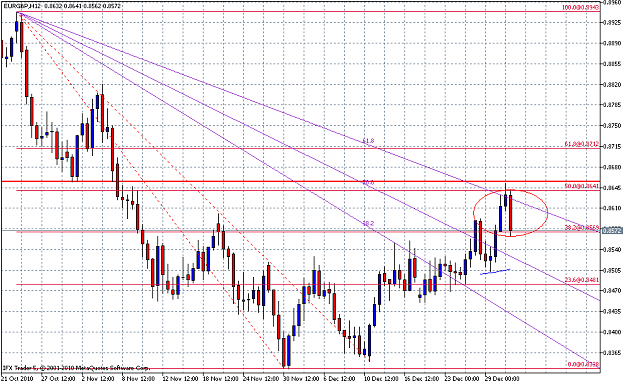Click the 0.8750 price axis value
Image resolution: width=625 pixels, height=384 pixels.
(613, 126)
